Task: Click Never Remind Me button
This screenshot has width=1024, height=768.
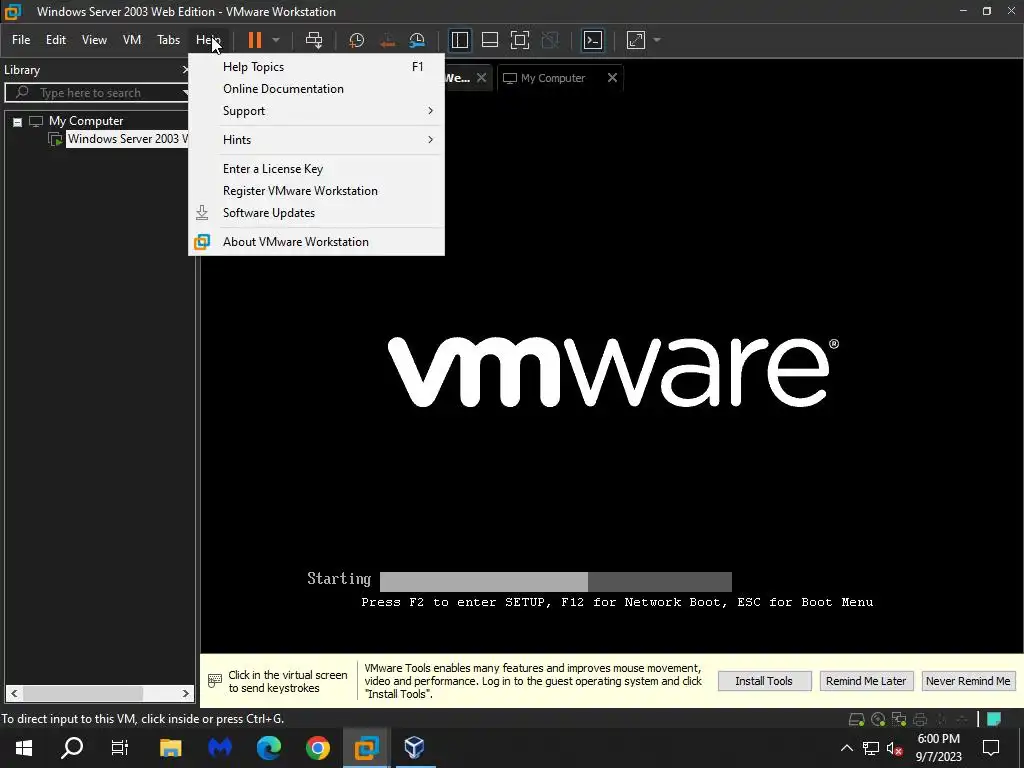Action: 968,681
